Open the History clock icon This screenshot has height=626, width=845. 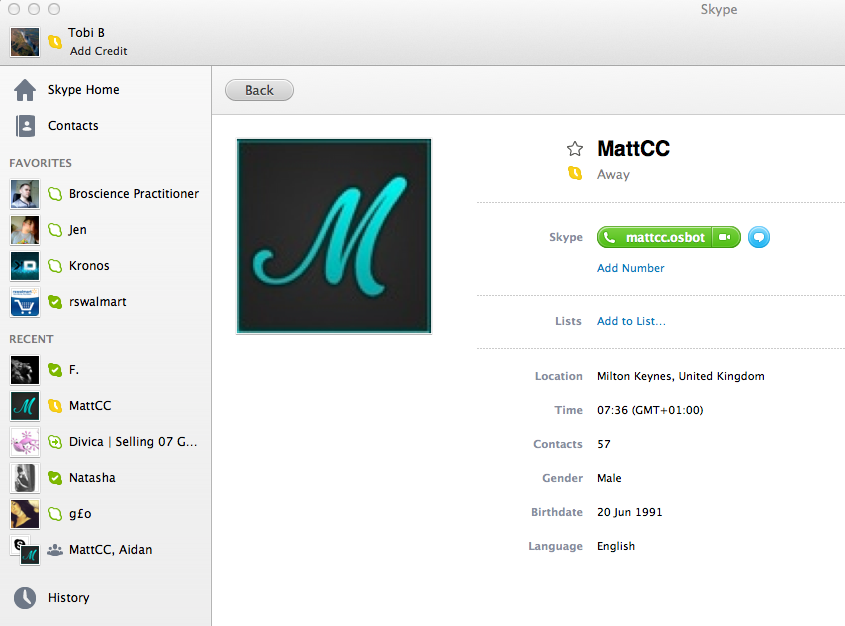tap(25, 598)
